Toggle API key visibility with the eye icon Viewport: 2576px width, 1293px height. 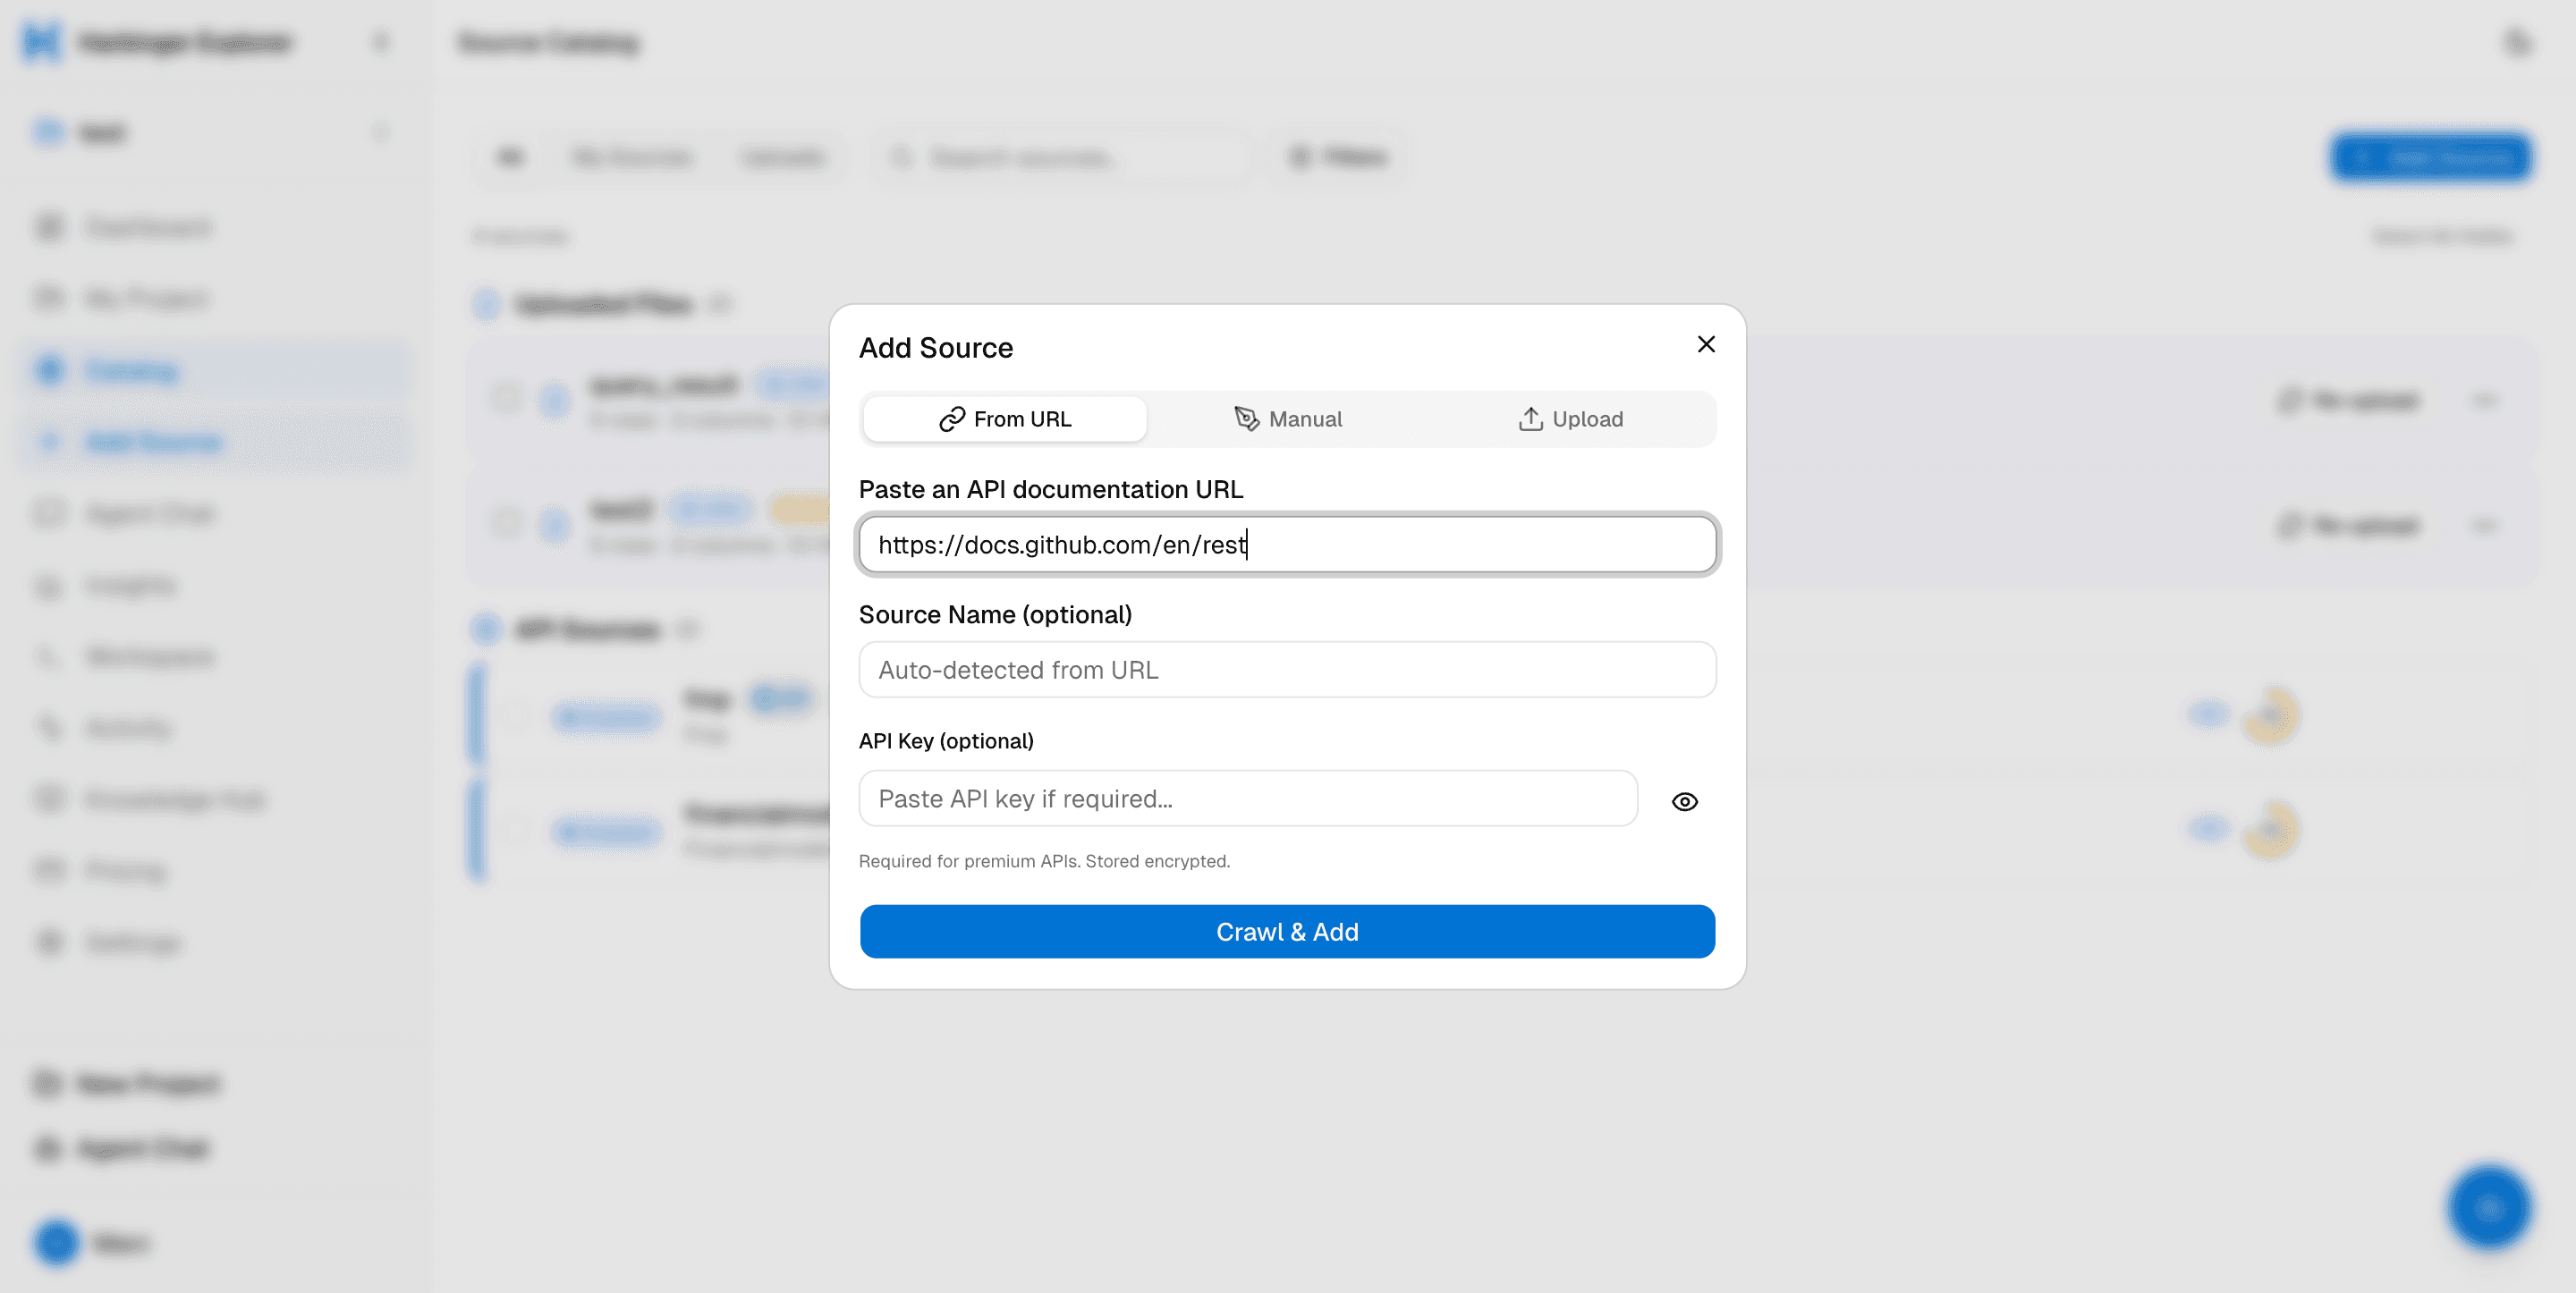(1684, 800)
